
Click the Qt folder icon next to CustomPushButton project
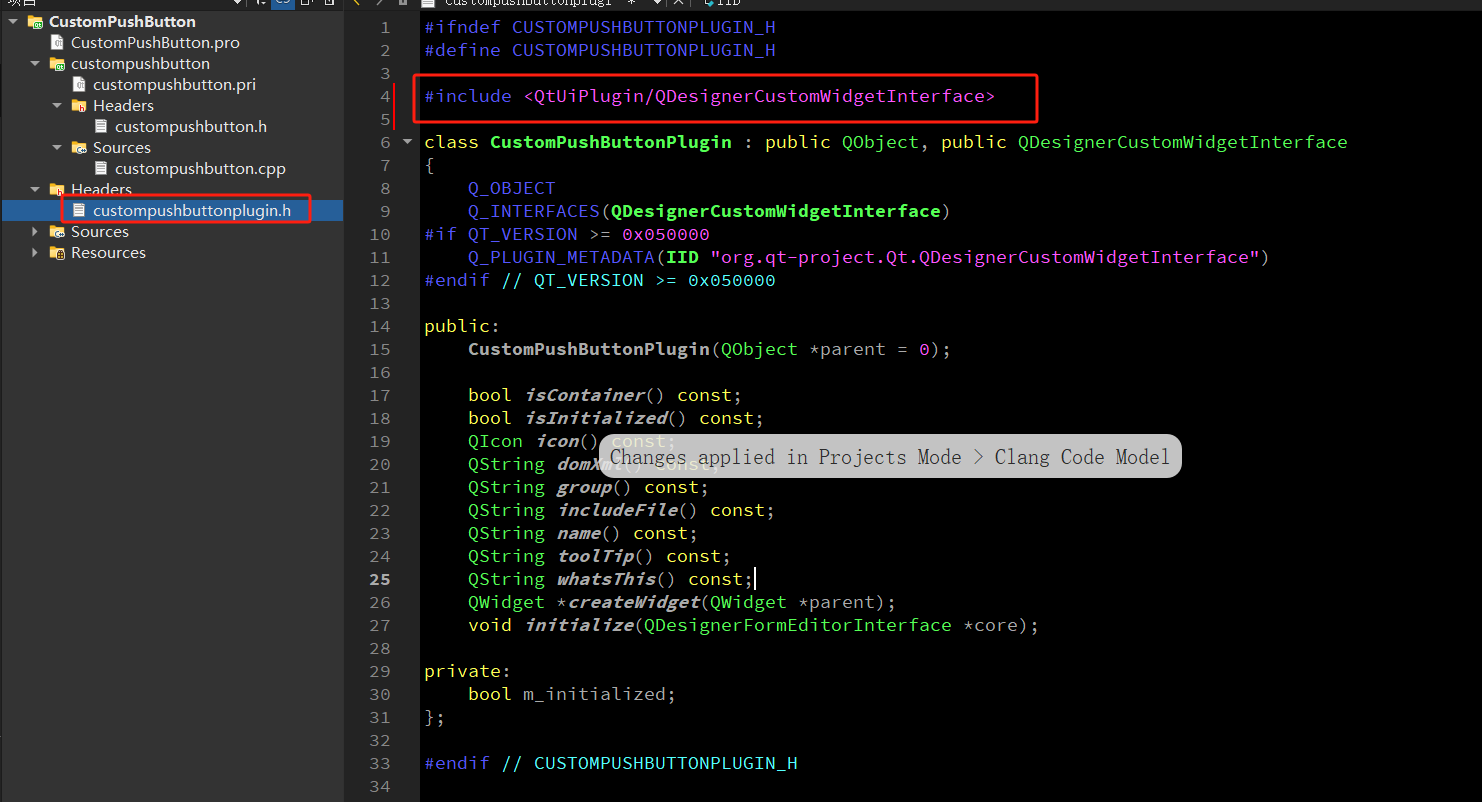(36, 21)
